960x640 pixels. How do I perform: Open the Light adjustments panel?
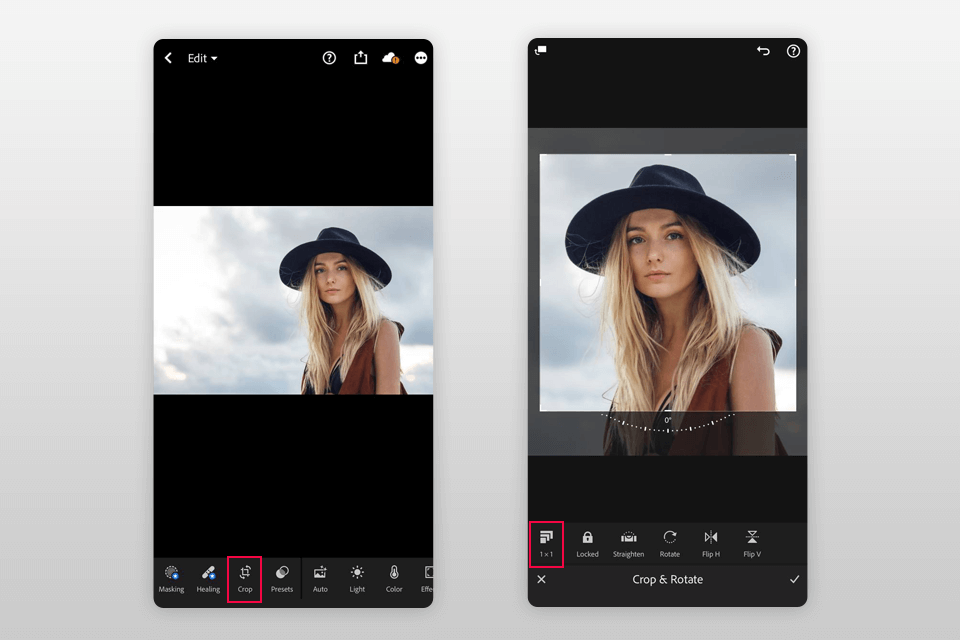(357, 579)
